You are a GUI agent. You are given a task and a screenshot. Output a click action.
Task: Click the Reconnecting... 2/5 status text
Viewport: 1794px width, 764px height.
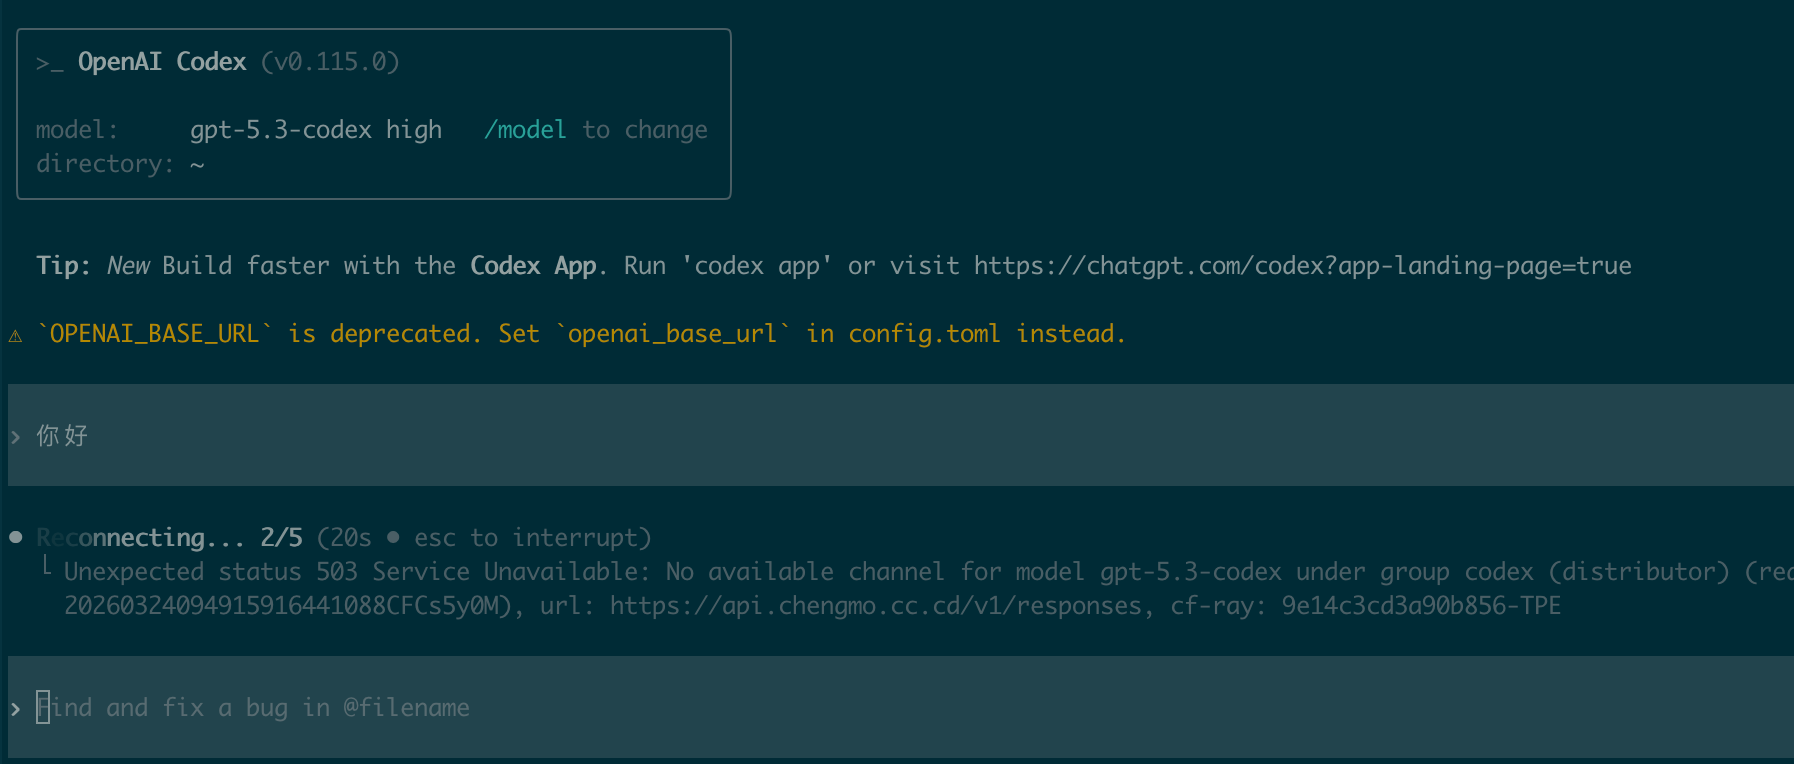pos(169,538)
